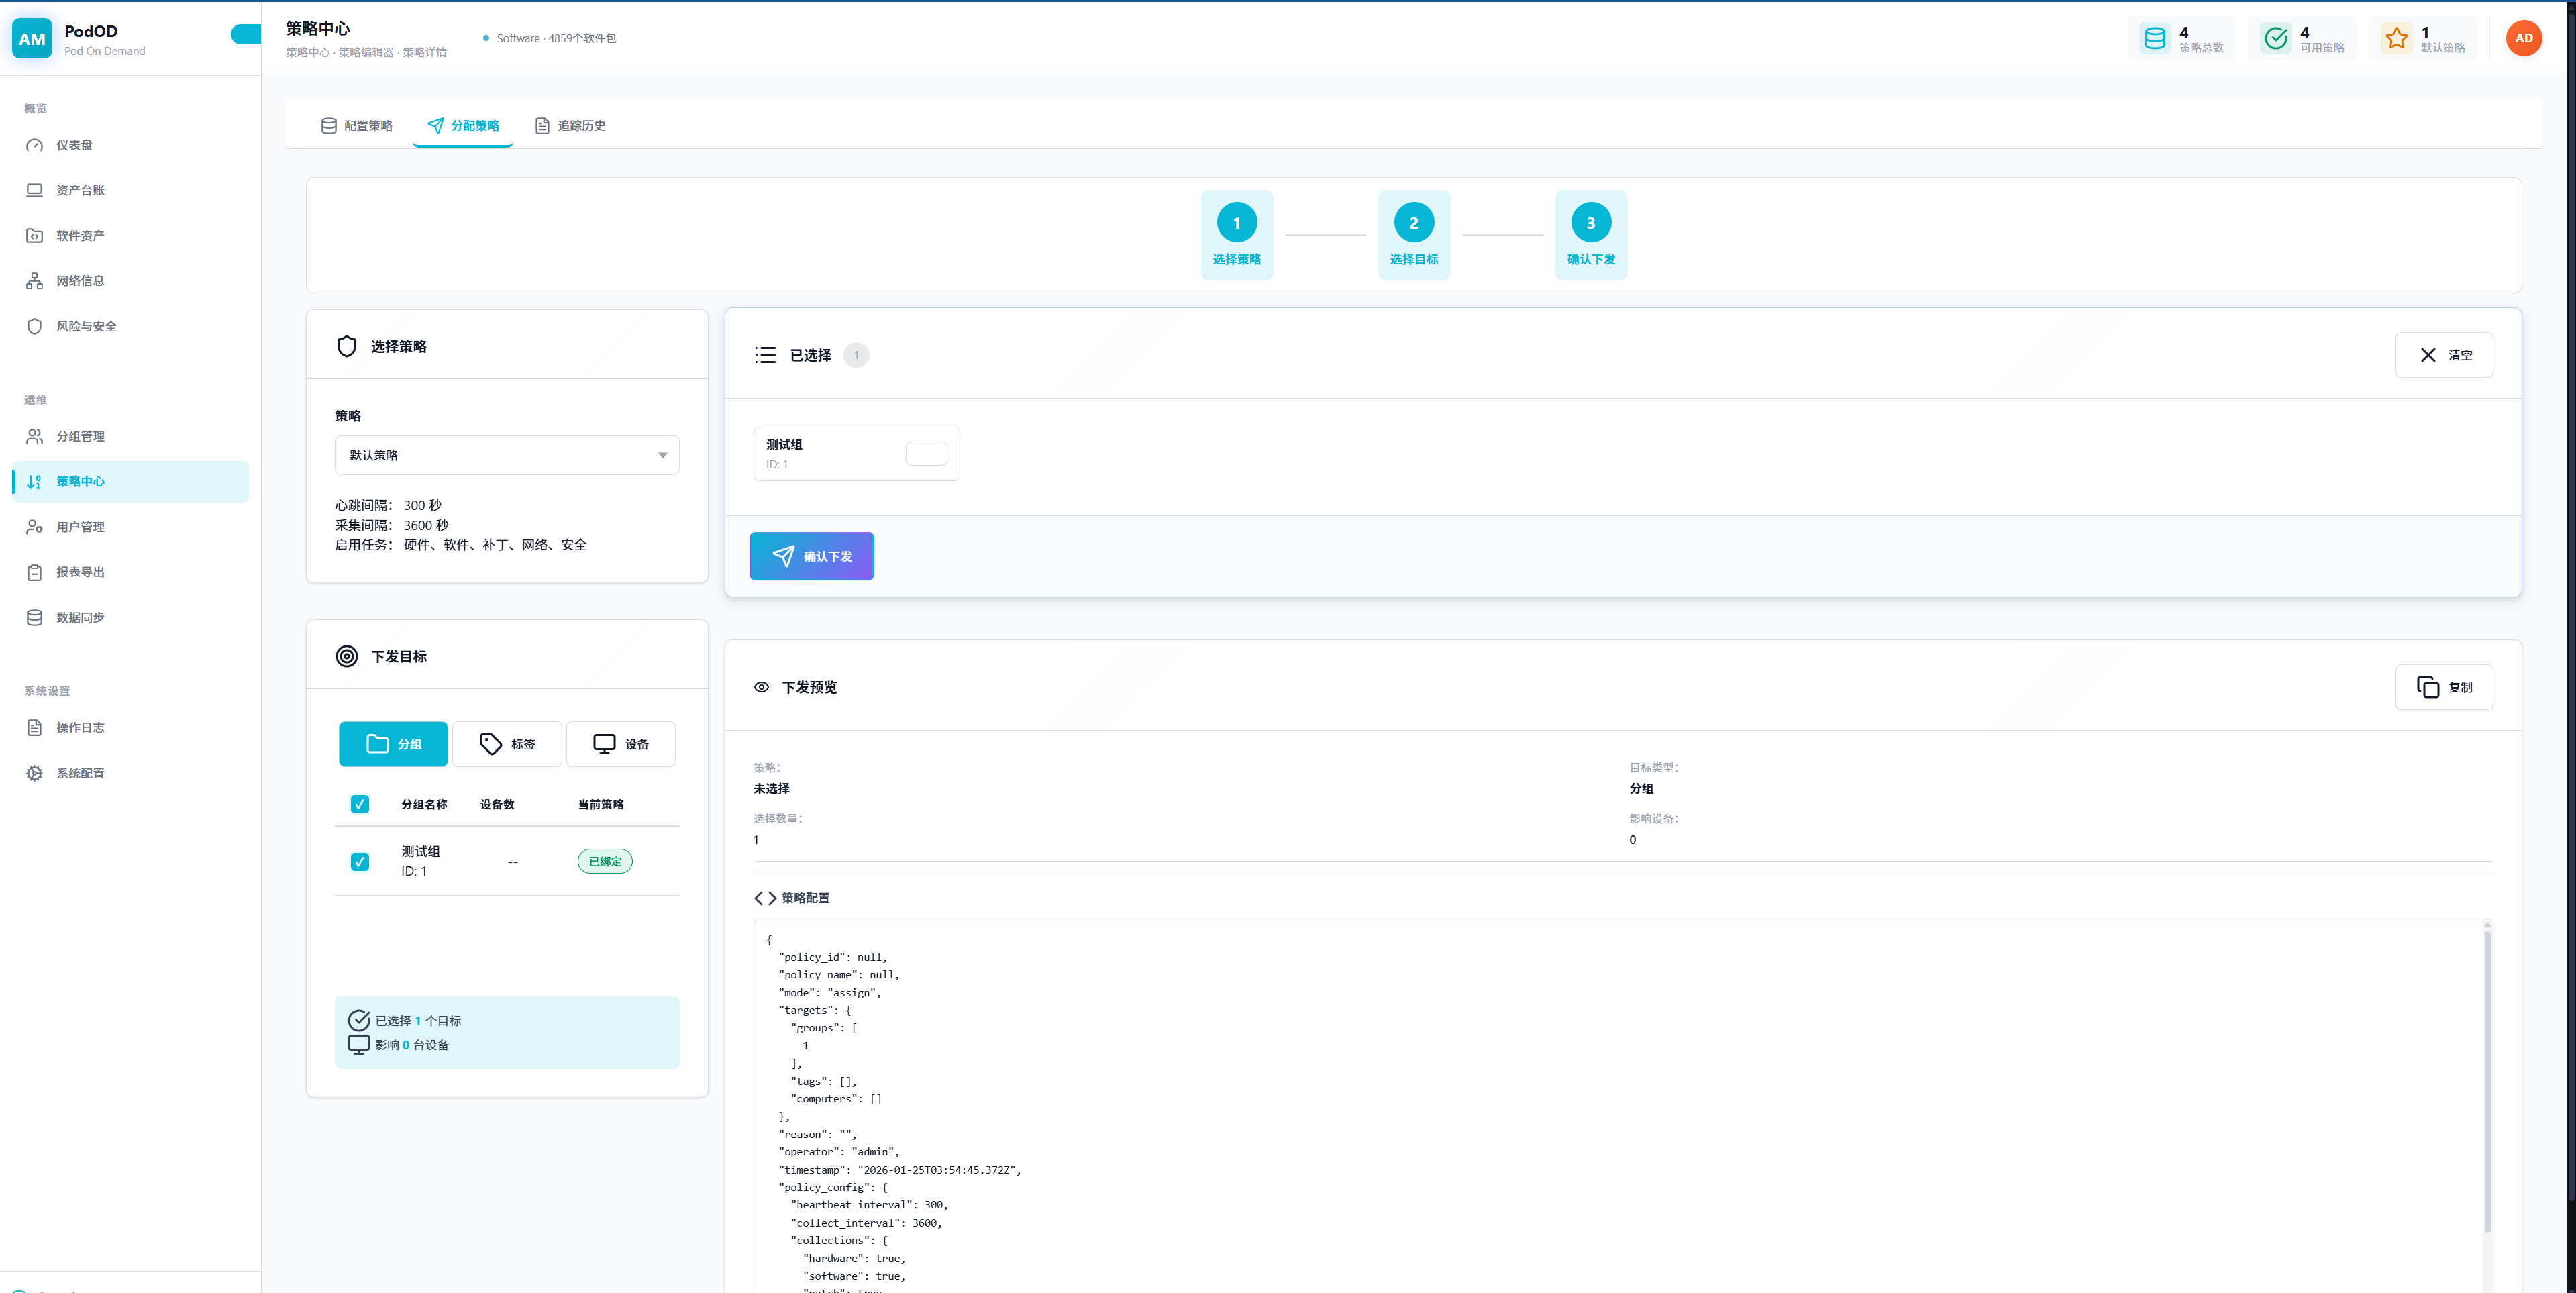This screenshot has width=2576, height=1293.
Task: Toggle the sidebar collapse switch near PodOD
Action: (246, 35)
